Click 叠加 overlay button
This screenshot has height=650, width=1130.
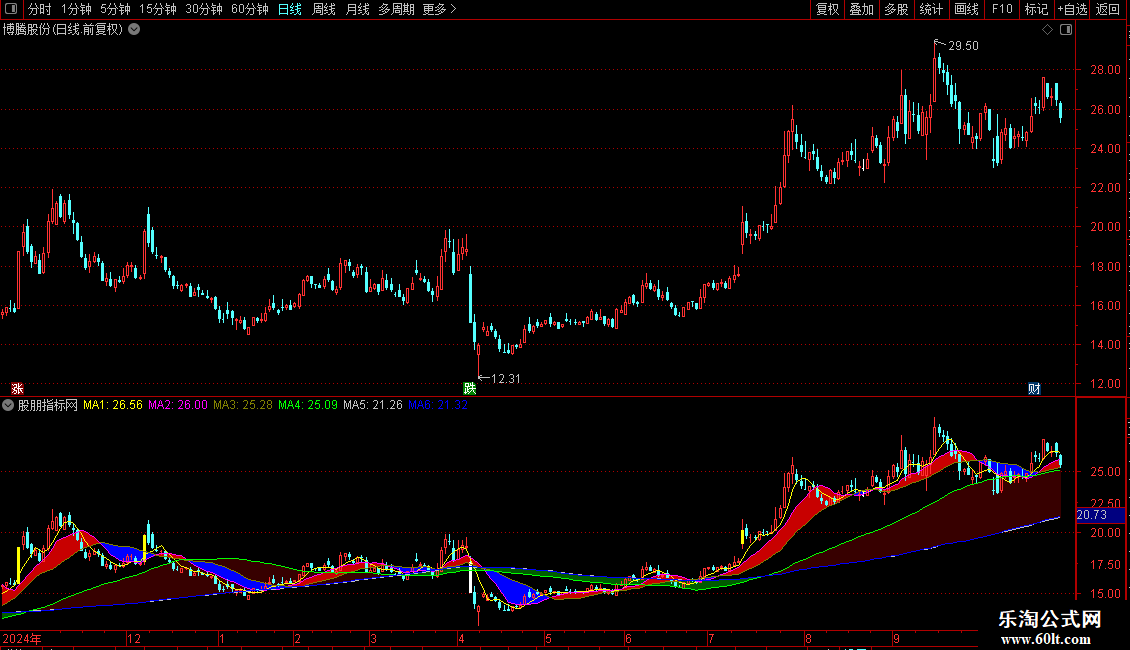(x=862, y=9)
